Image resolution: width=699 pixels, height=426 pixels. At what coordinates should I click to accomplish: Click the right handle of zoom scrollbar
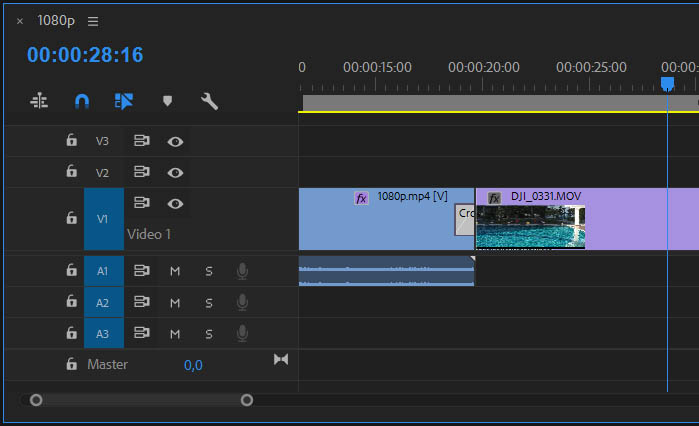[247, 400]
